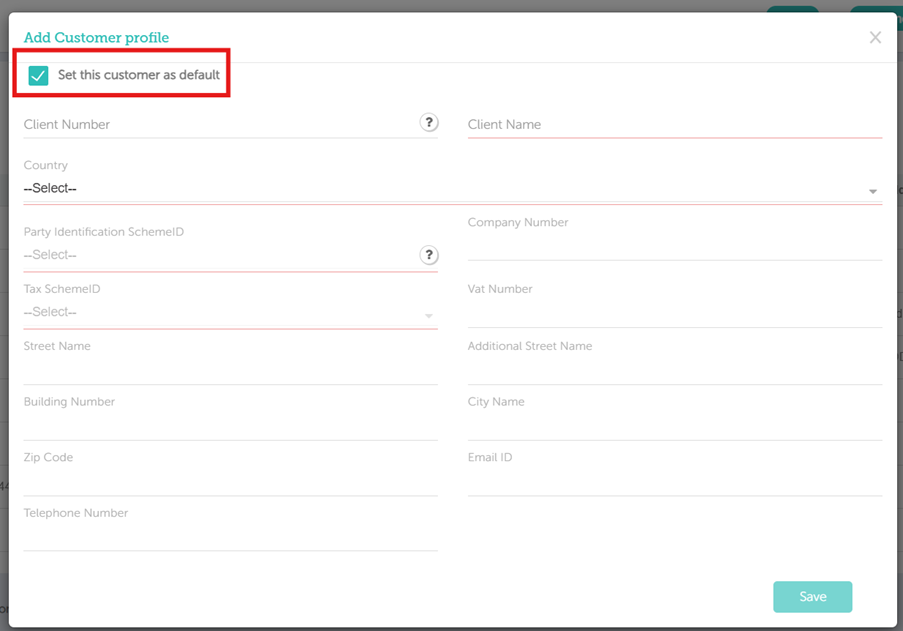Open the Tax SchemeID dropdown
This screenshot has height=631, width=903.
pyautogui.click(x=230, y=313)
